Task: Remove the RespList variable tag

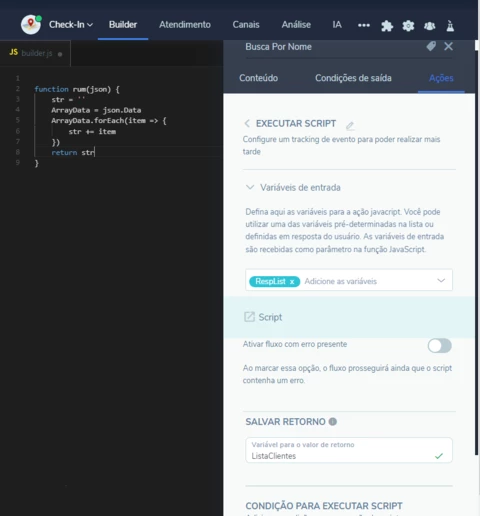Action: 292,282
